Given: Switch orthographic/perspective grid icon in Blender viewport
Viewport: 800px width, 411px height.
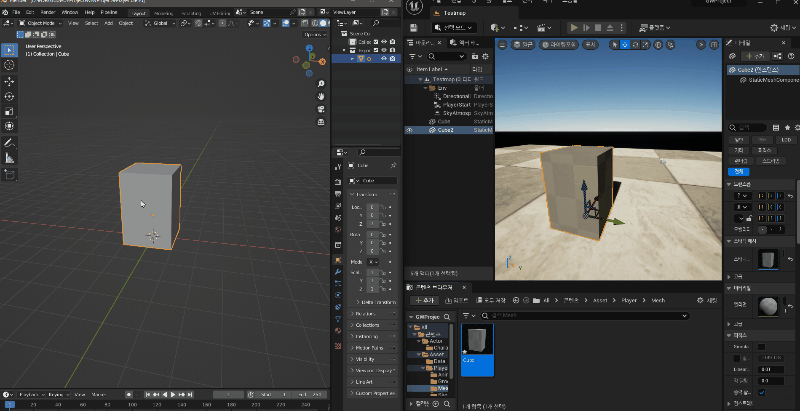Looking at the screenshot, I should pos(321,122).
